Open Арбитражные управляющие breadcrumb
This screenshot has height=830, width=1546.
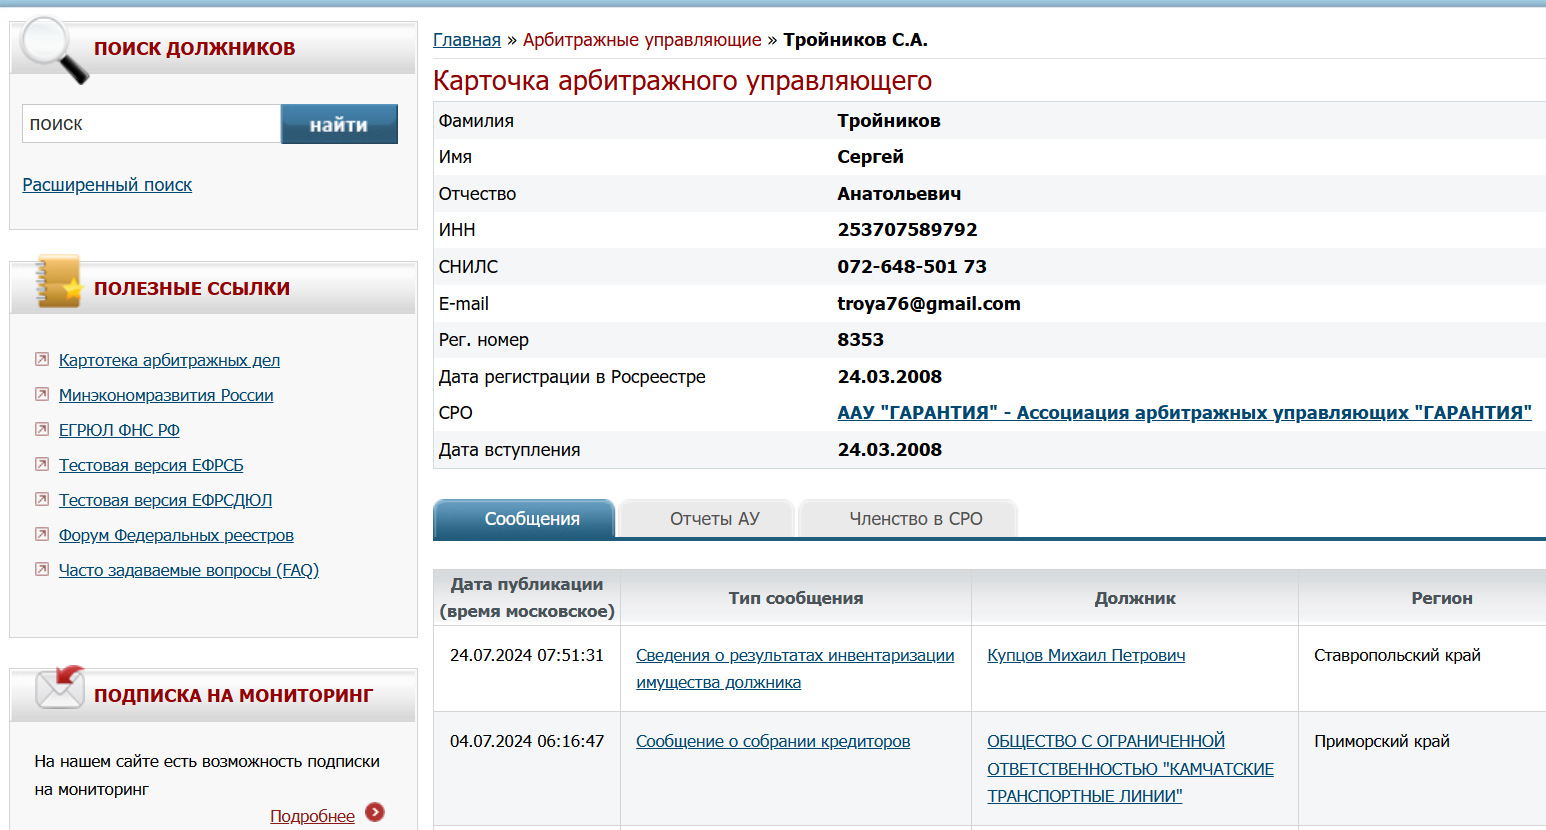tap(642, 40)
